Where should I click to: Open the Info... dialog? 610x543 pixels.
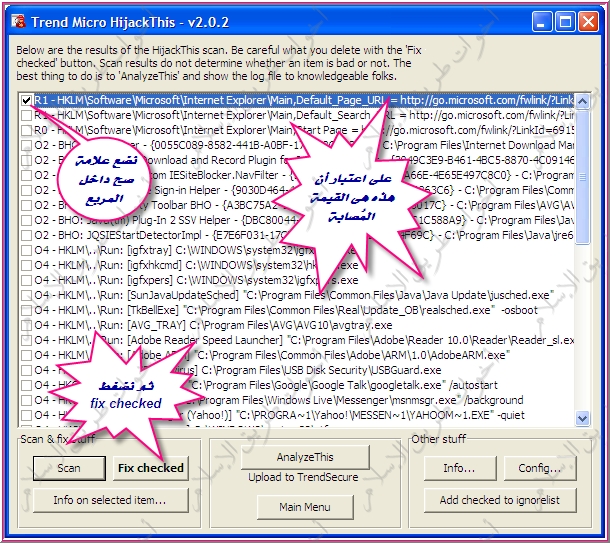[x=459, y=468]
